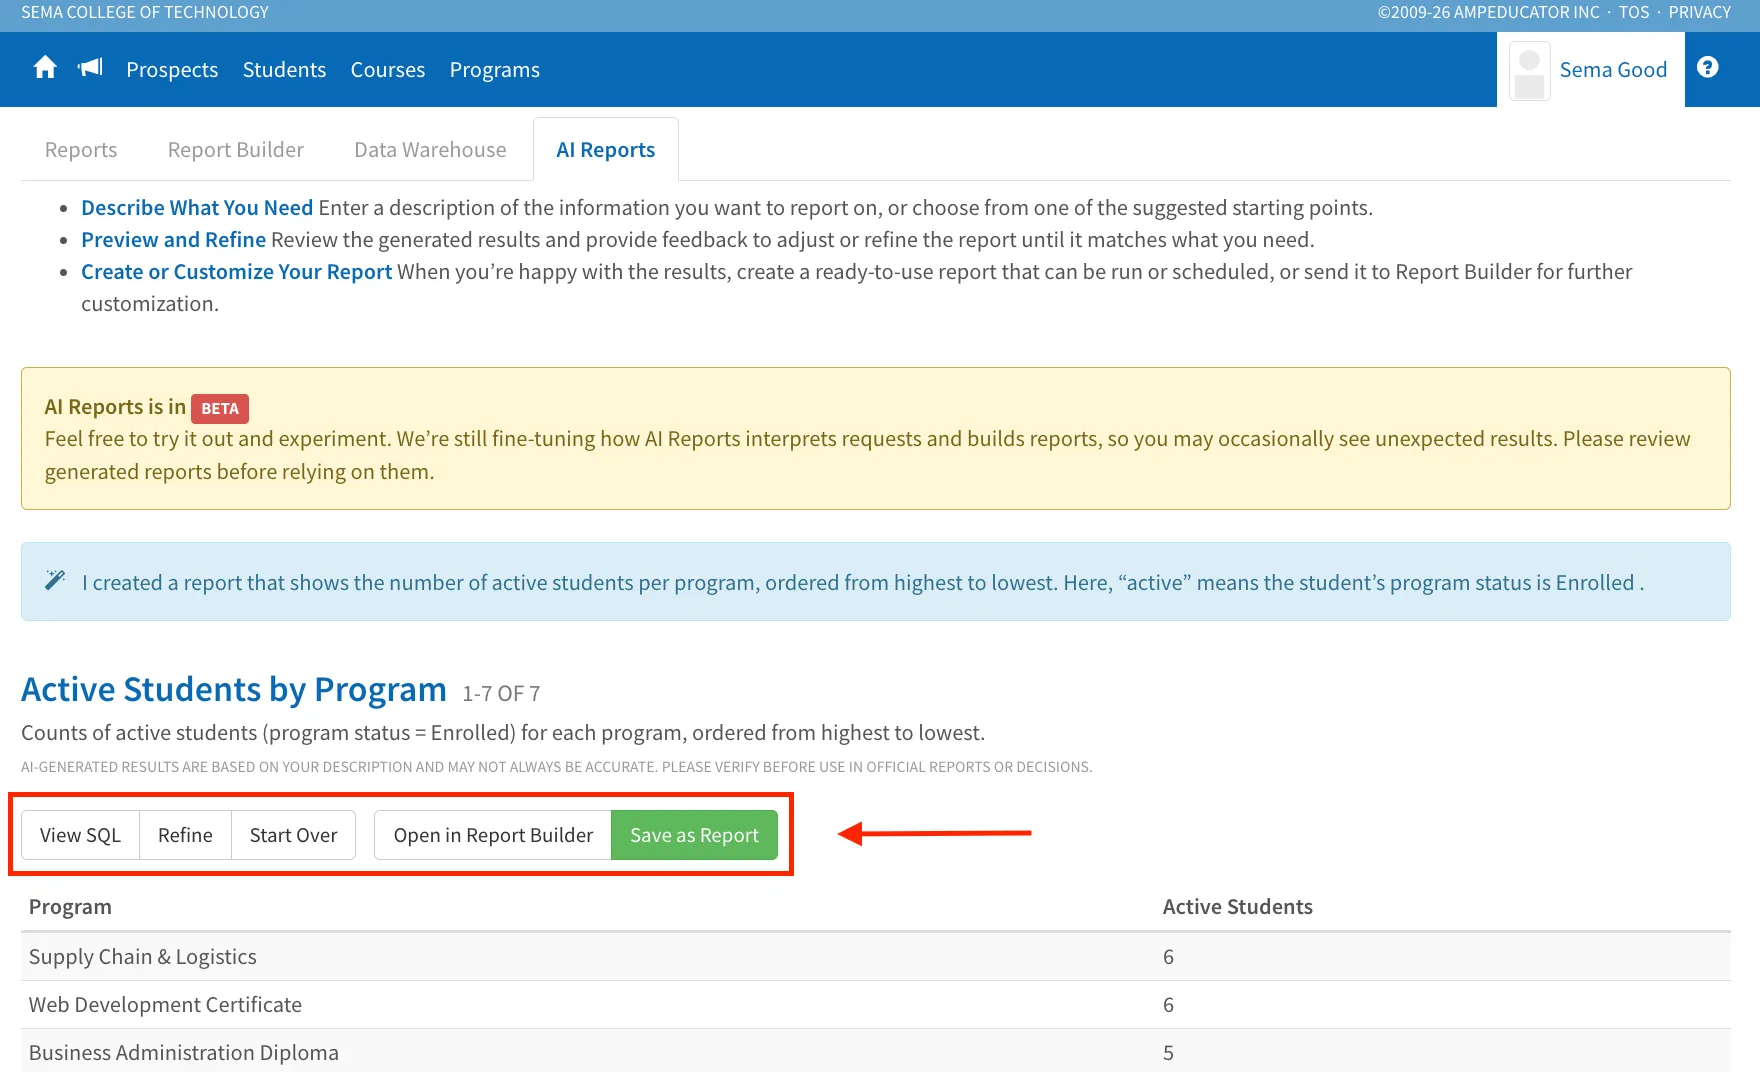Click Create or Customize Your Report text

236,272
